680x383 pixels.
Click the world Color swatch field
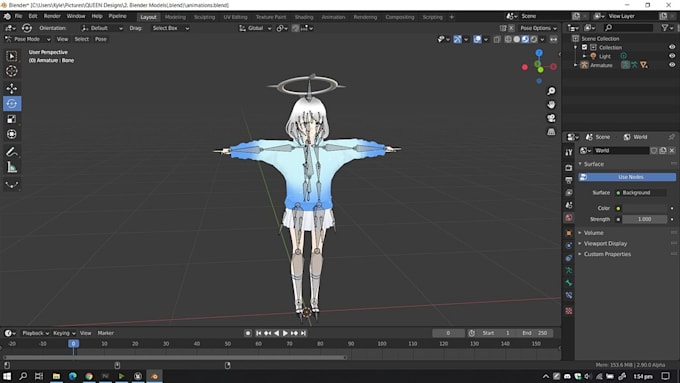pos(645,209)
